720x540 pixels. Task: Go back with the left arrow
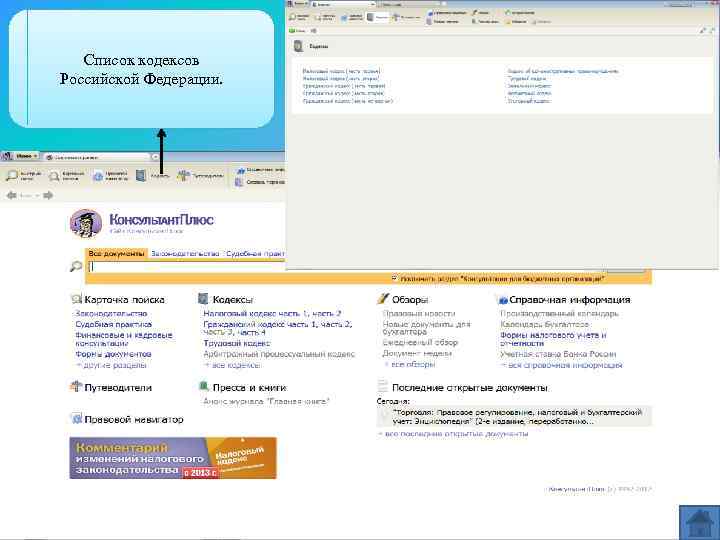tap(11, 196)
